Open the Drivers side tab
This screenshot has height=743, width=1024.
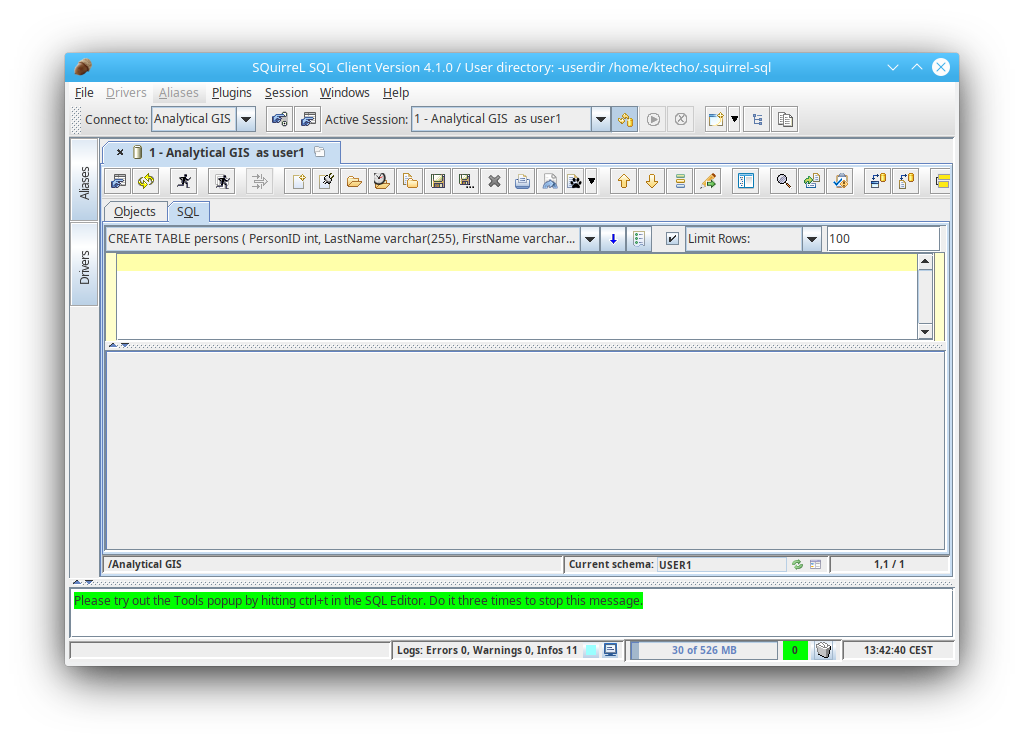pyautogui.click(x=84, y=265)
